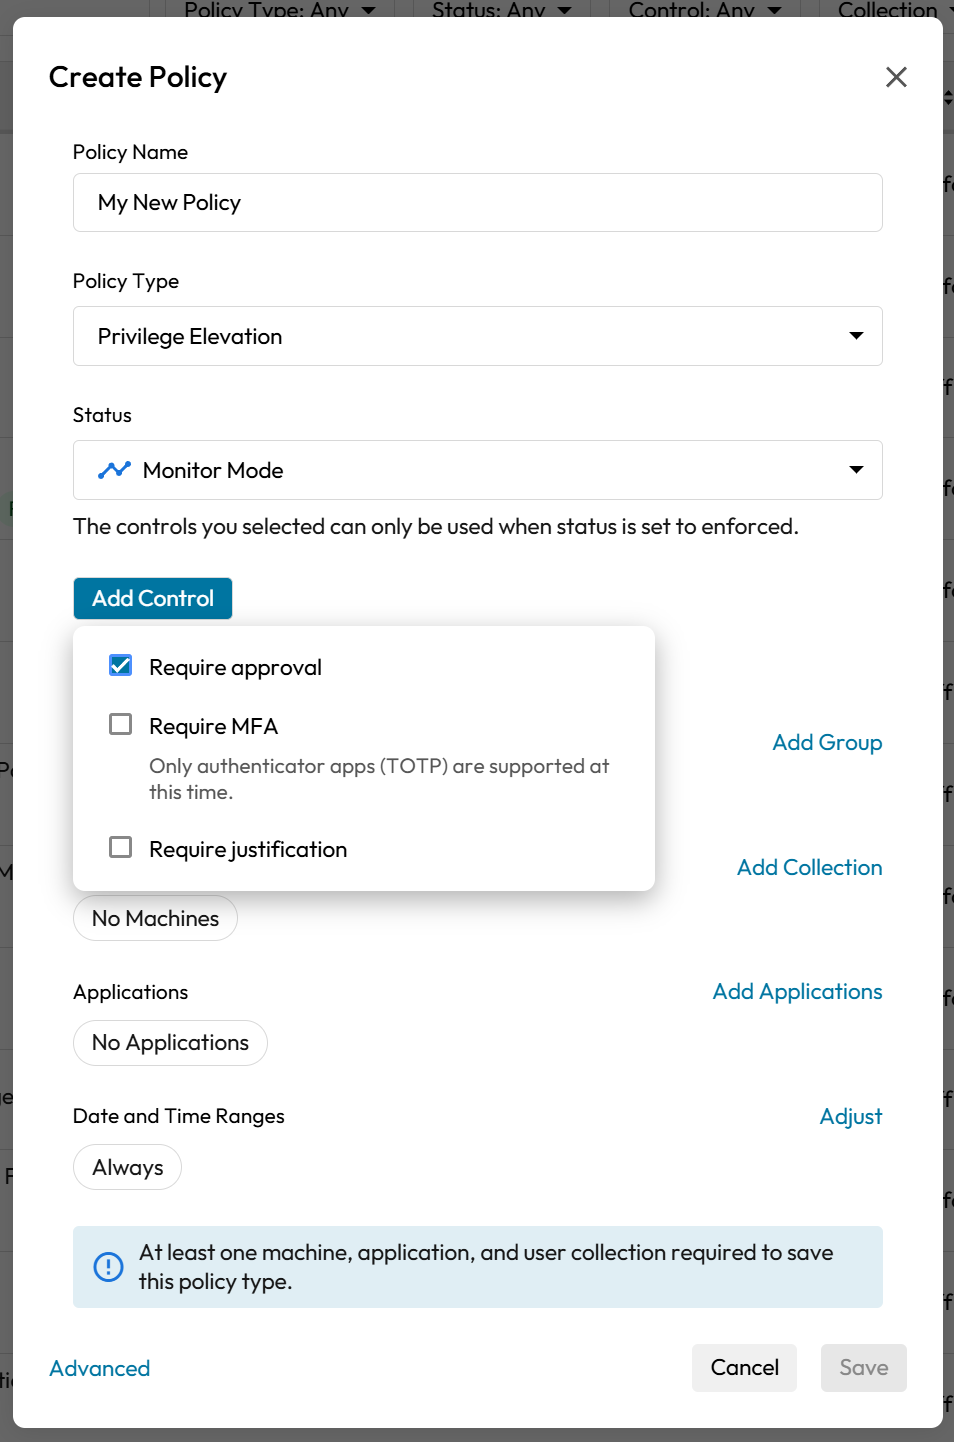
Task: Uncheck the Require approval checkbox
Action: (121, 666)
